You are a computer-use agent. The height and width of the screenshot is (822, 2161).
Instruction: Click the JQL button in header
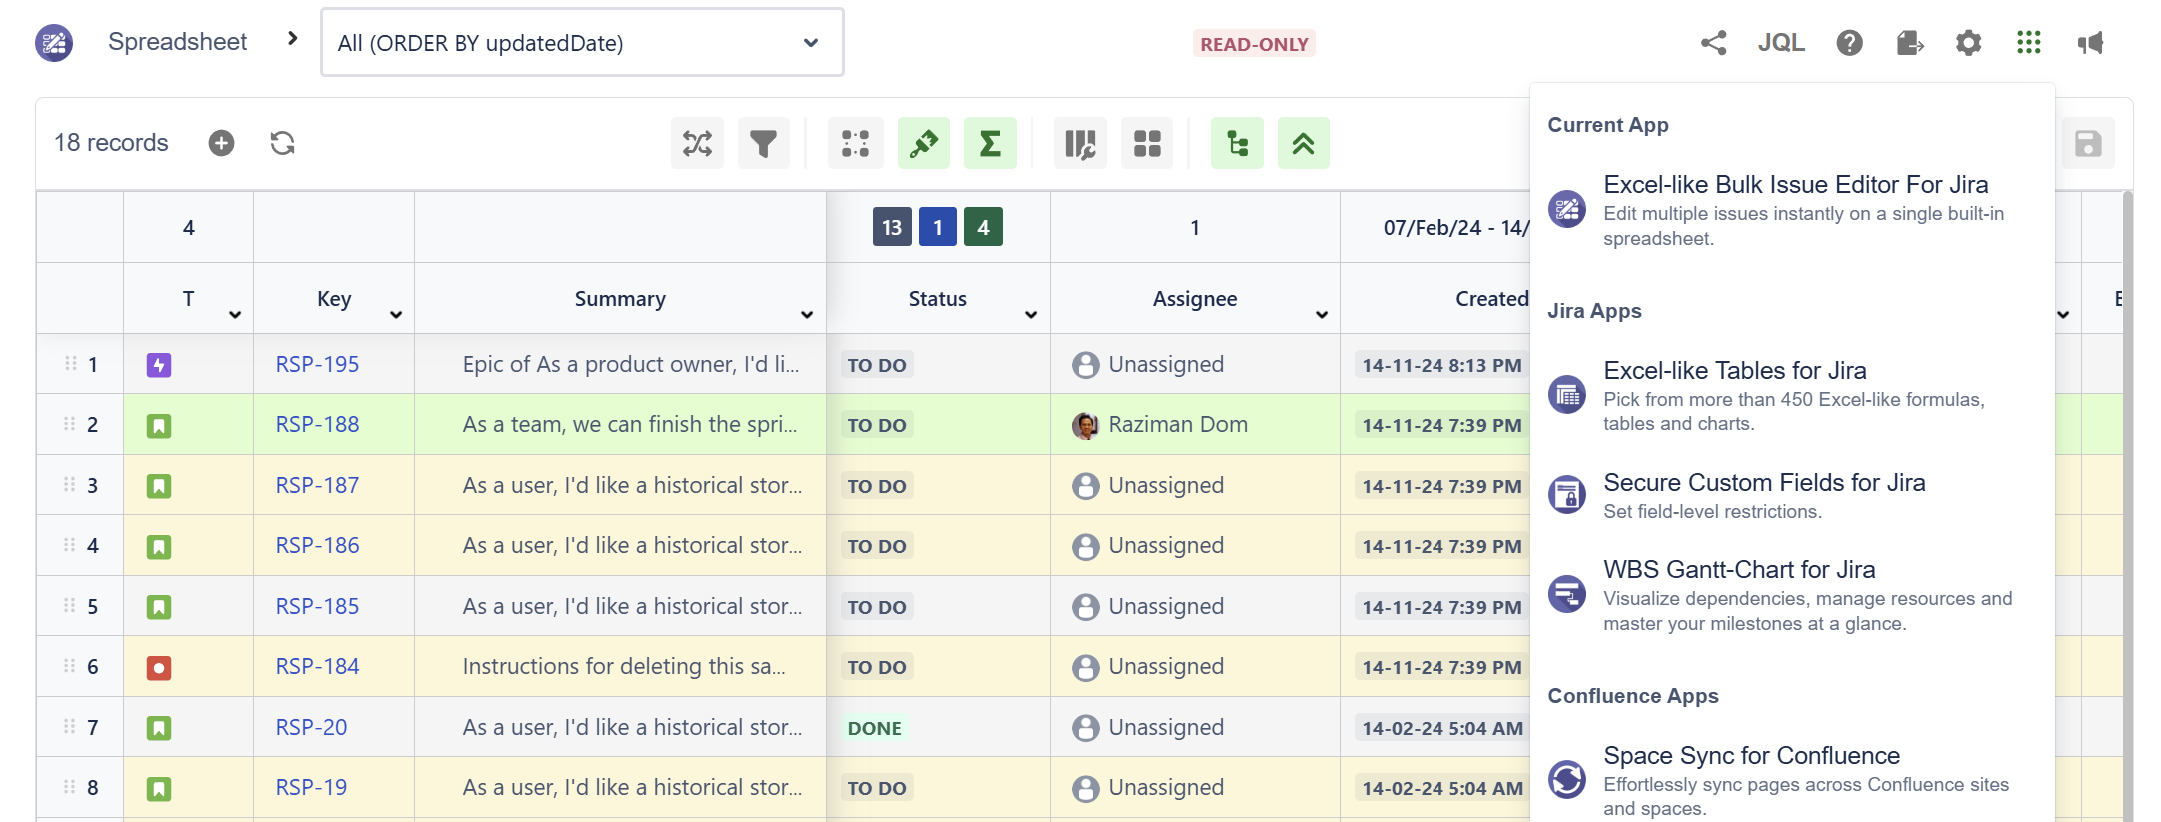coord(1781,43)
